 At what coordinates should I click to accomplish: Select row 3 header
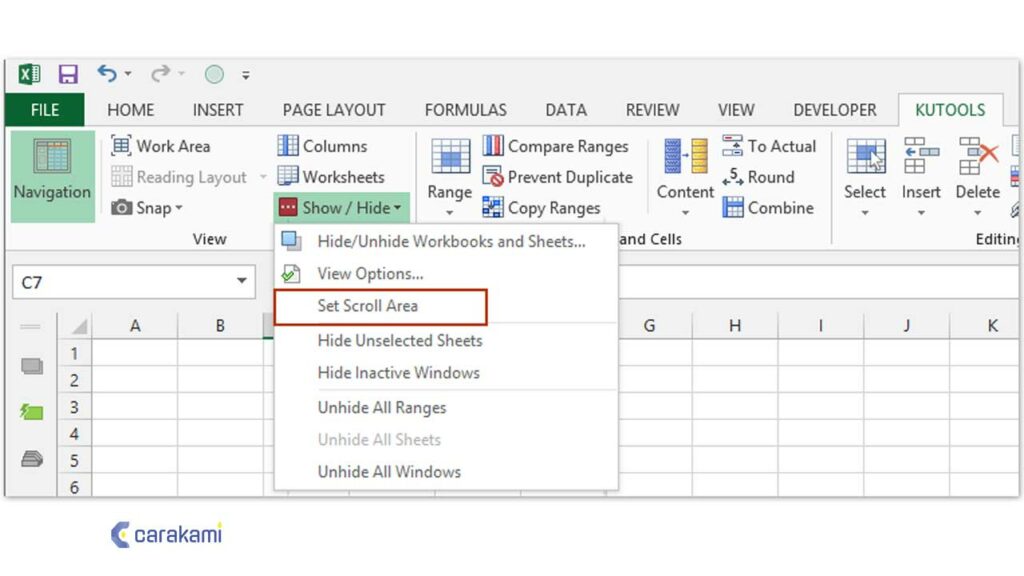coord(74,407)
